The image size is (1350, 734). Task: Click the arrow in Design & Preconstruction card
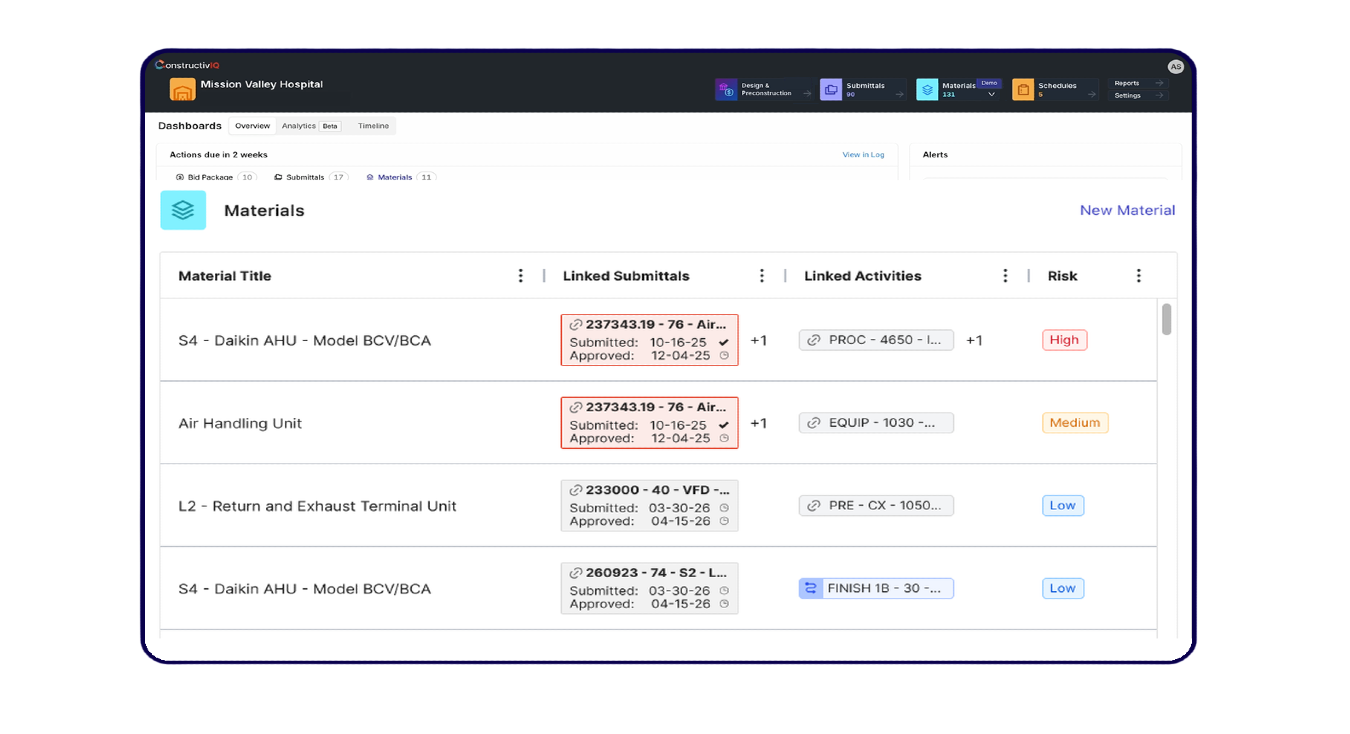tap(807, 94)
